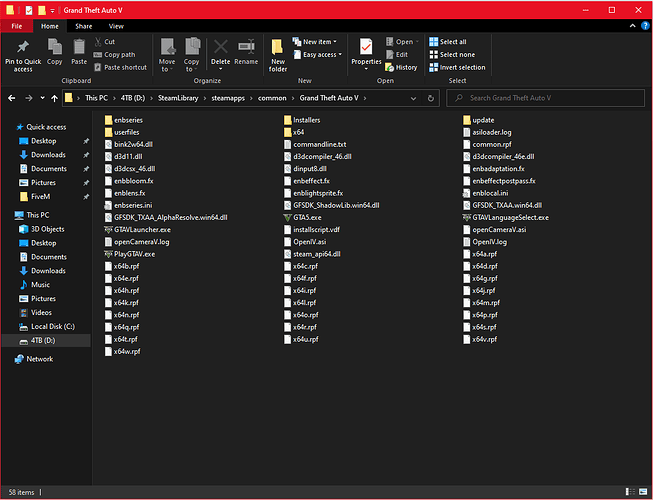The height and width of the screenshot is (500, 653).
Task: Select the GTA5.exe file icon
Action: [286, 216]
